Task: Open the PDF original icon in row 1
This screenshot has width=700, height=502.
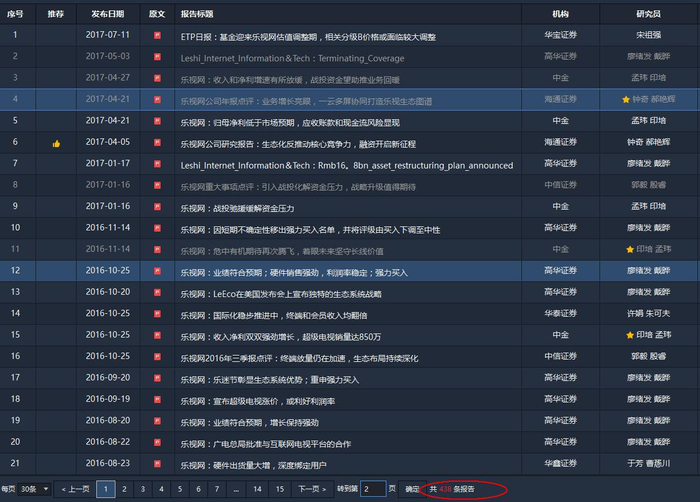Action: tap(157, 35)
